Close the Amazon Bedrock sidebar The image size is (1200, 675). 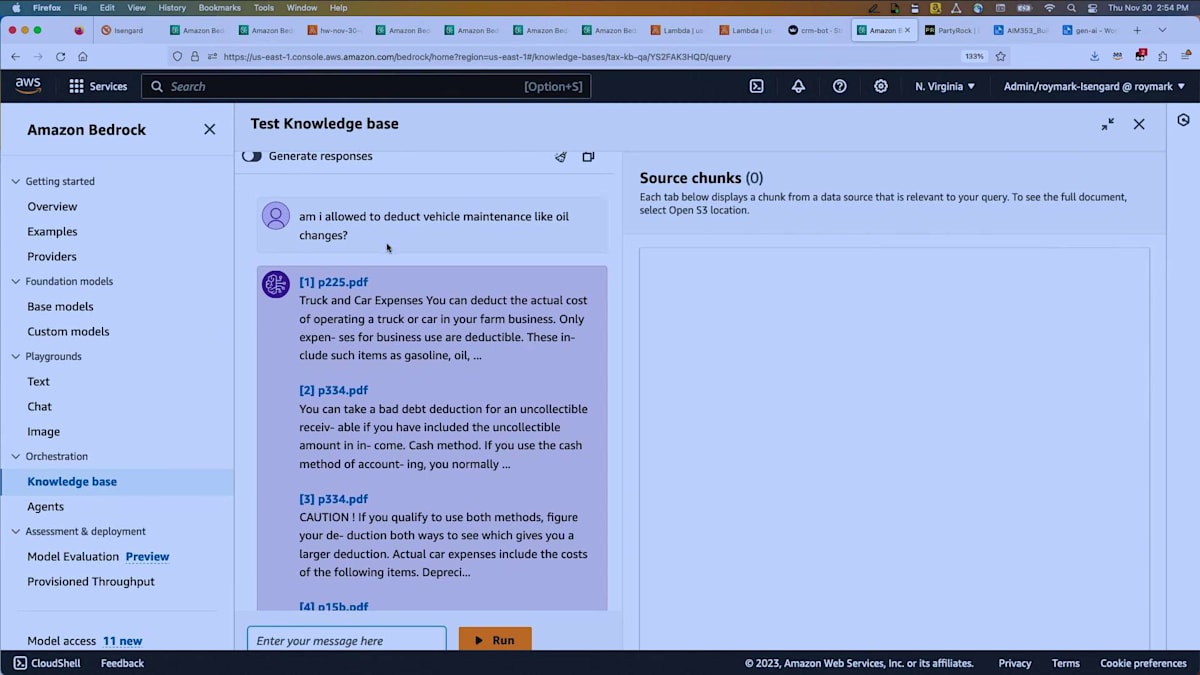tap(209, 129)
